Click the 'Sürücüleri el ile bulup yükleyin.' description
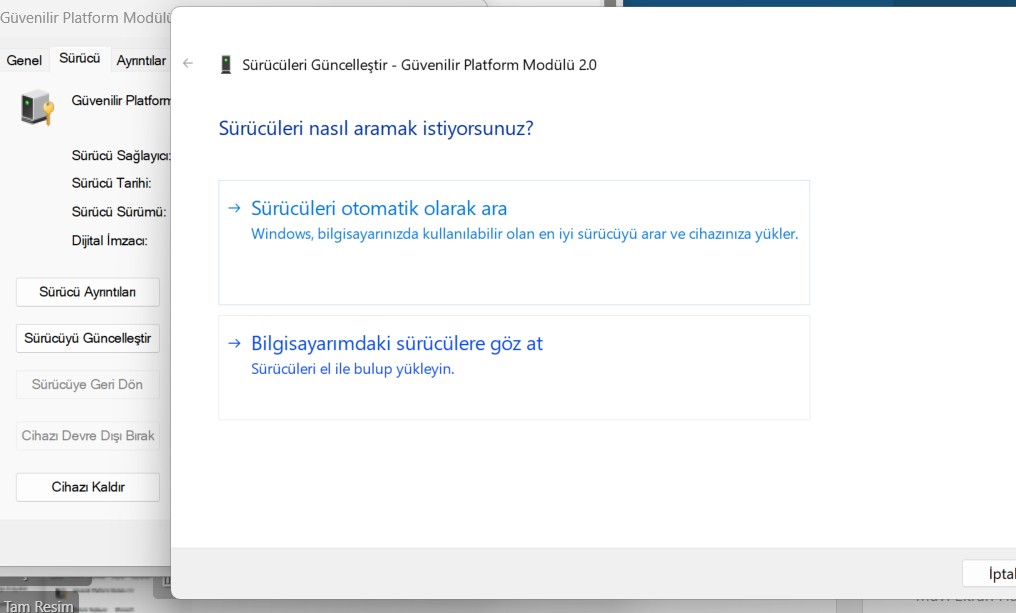The width and height of the screenshot is (1016, 613). coord(352,369)
